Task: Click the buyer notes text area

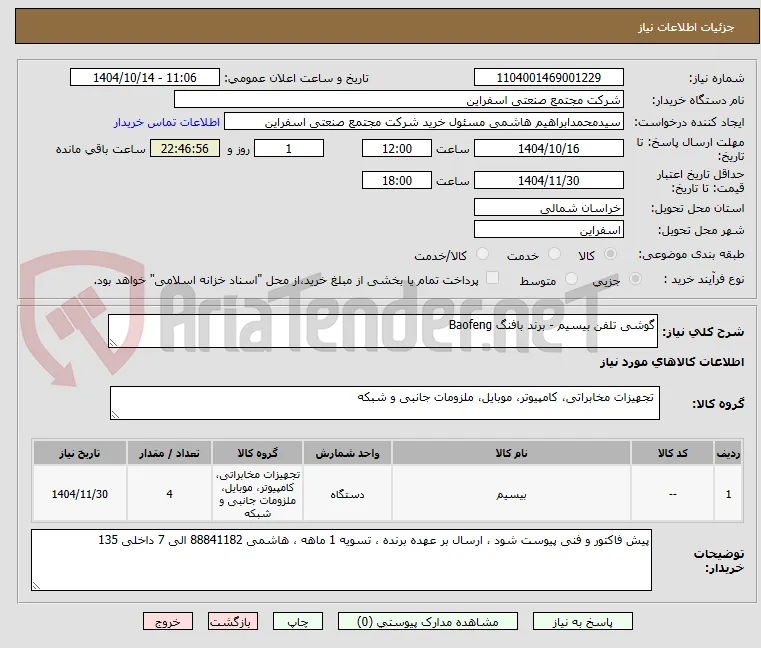Action: pos(341,560)
